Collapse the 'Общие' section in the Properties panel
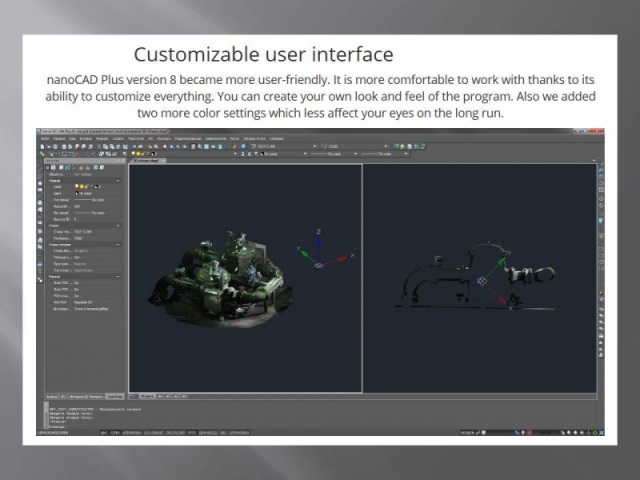640x480 pixels. click(118, 180)
